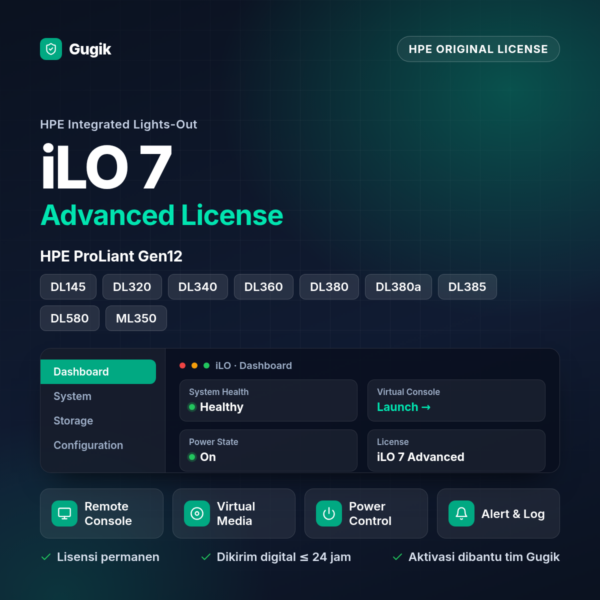Click the iLO · Dashboard window title
Viewport: 600px width, 600px height.
pos(253,365)
